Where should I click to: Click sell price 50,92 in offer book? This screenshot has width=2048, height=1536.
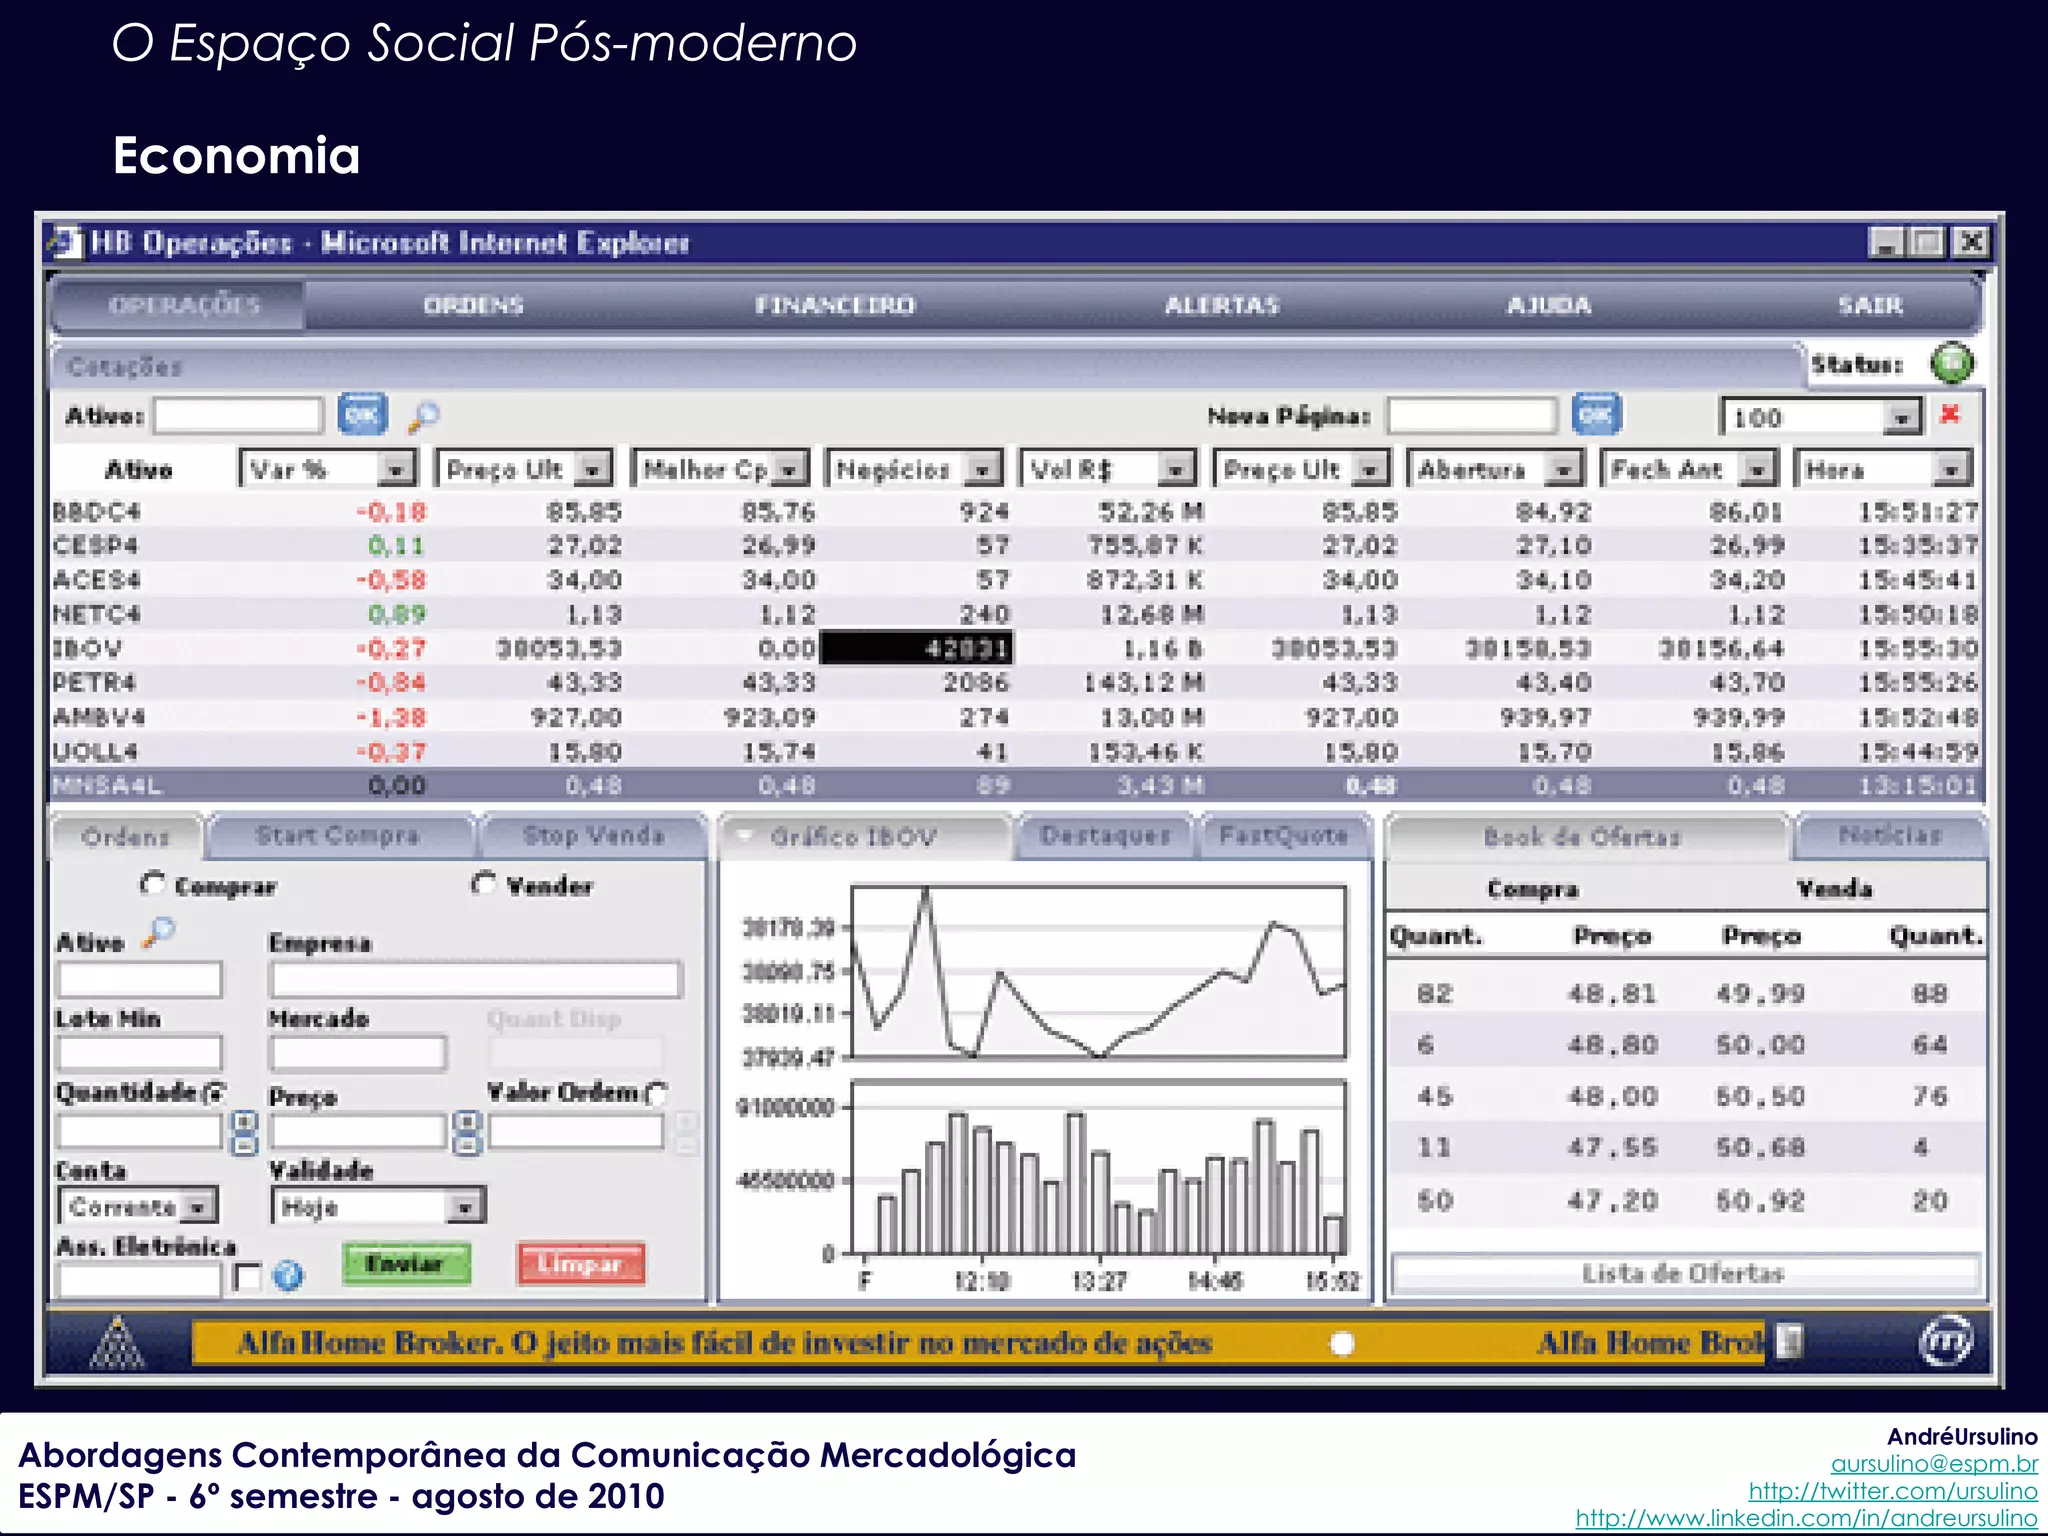click(x=1760, y=1200)
